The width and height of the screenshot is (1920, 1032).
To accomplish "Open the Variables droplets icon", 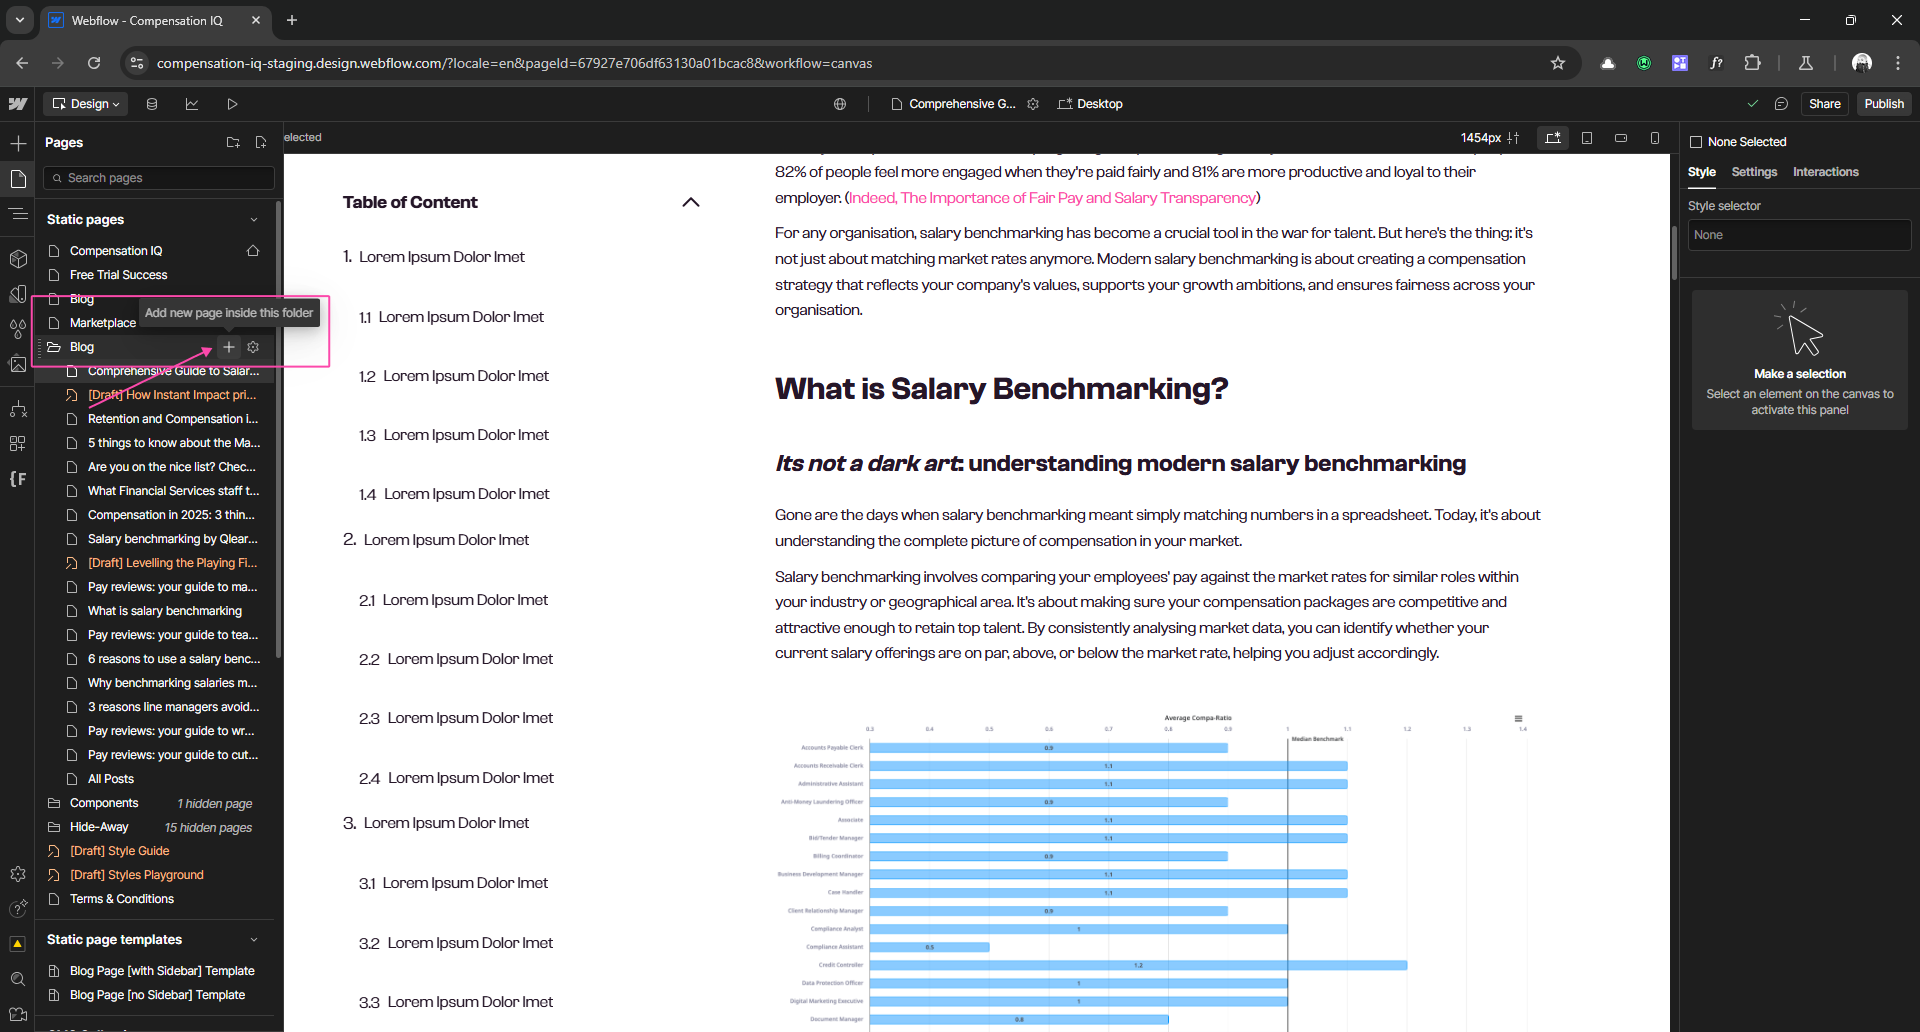I will [x=18, y=329].
